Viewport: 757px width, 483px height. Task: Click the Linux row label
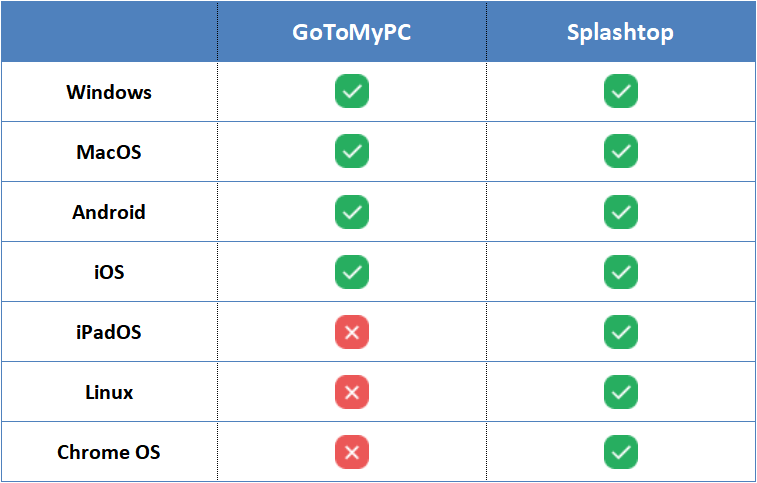pos(109,392)
